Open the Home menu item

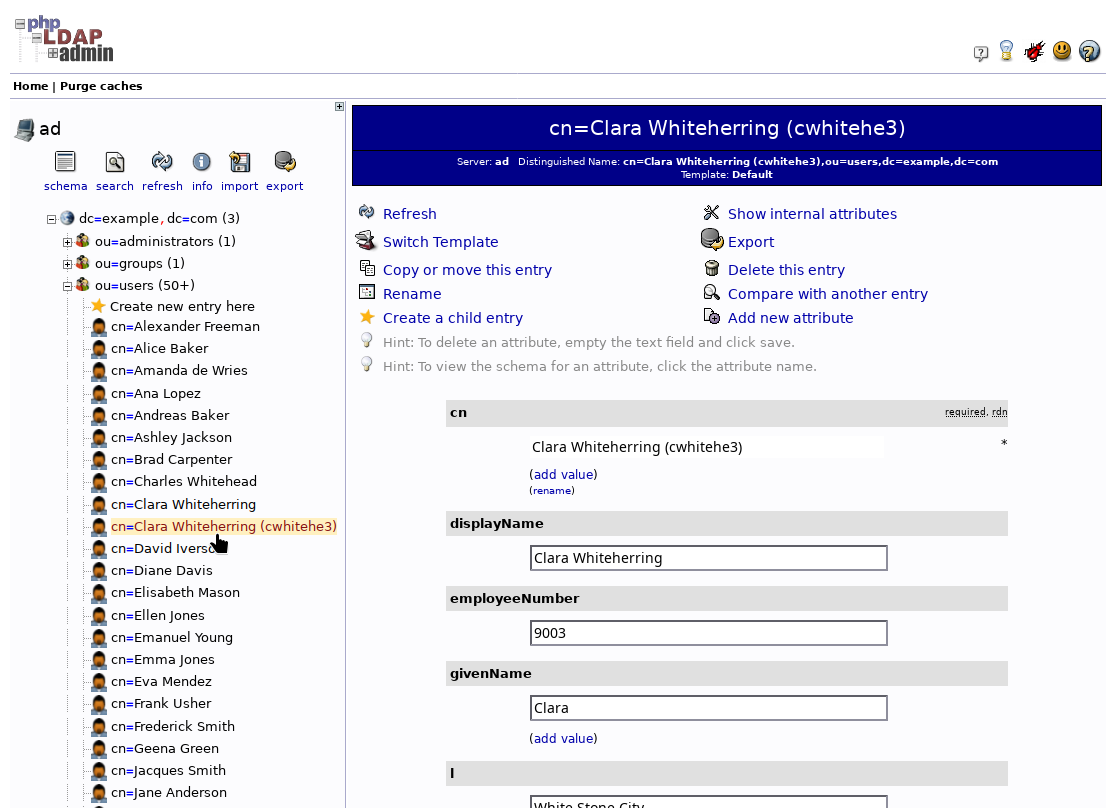tap(30, 86)
